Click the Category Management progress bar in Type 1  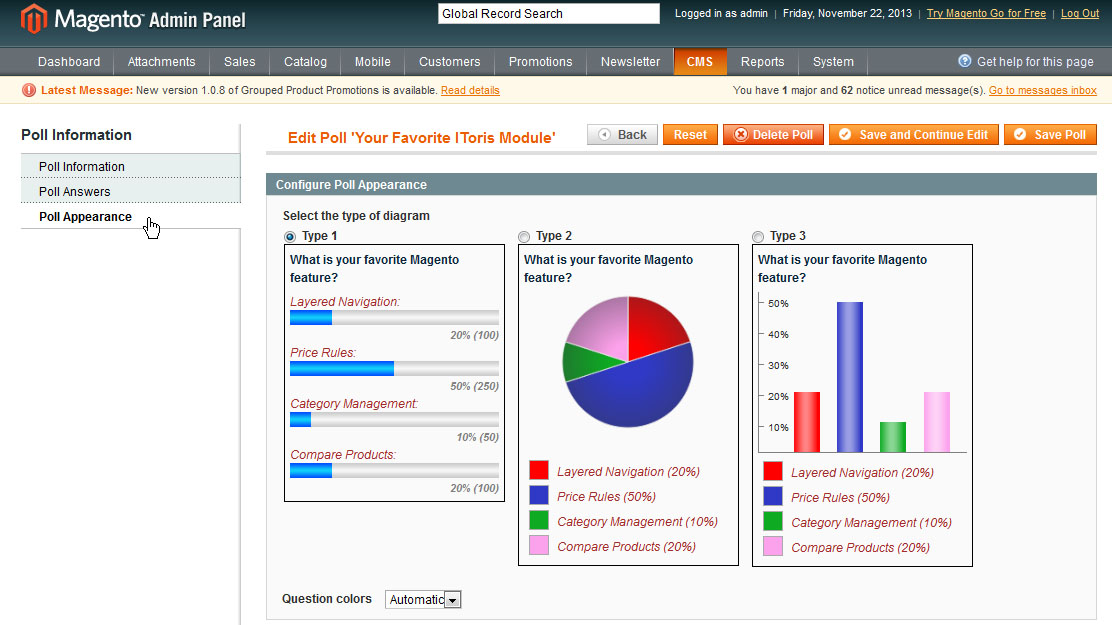[x=394, y=419]
